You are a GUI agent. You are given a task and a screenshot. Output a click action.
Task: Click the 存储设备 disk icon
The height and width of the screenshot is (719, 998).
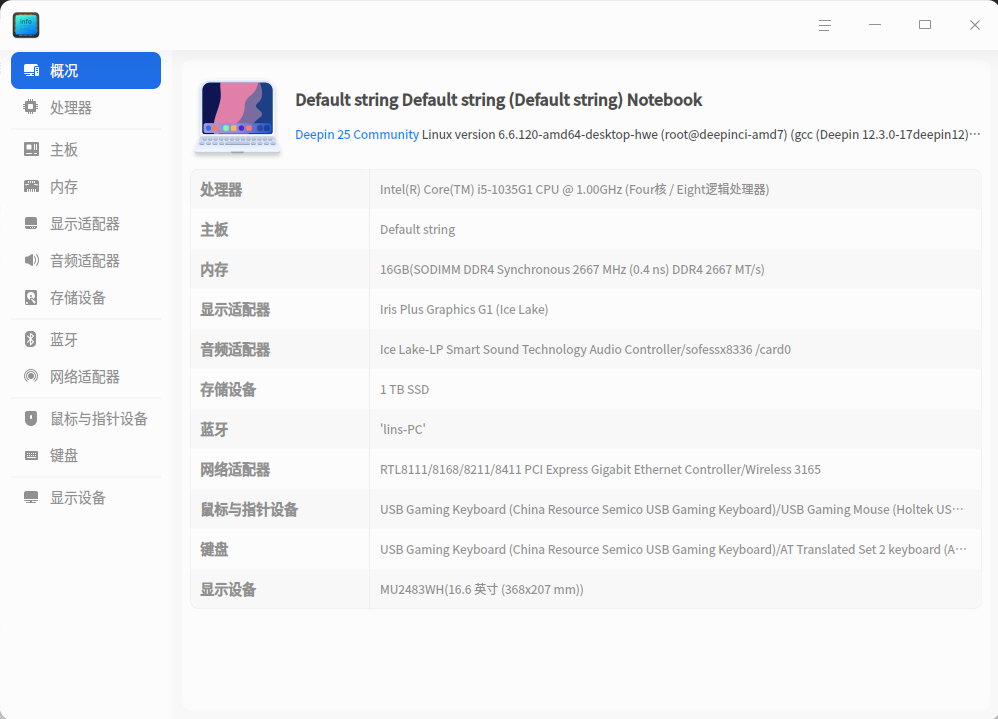pyautogui.click(x=31, y=297)
